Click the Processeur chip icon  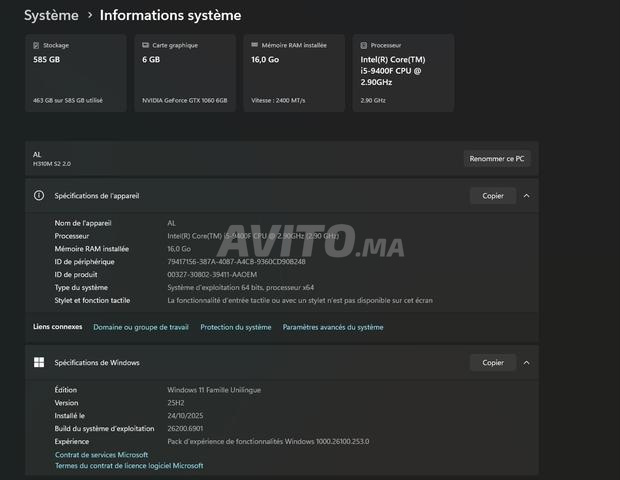[x=364, y=46]
